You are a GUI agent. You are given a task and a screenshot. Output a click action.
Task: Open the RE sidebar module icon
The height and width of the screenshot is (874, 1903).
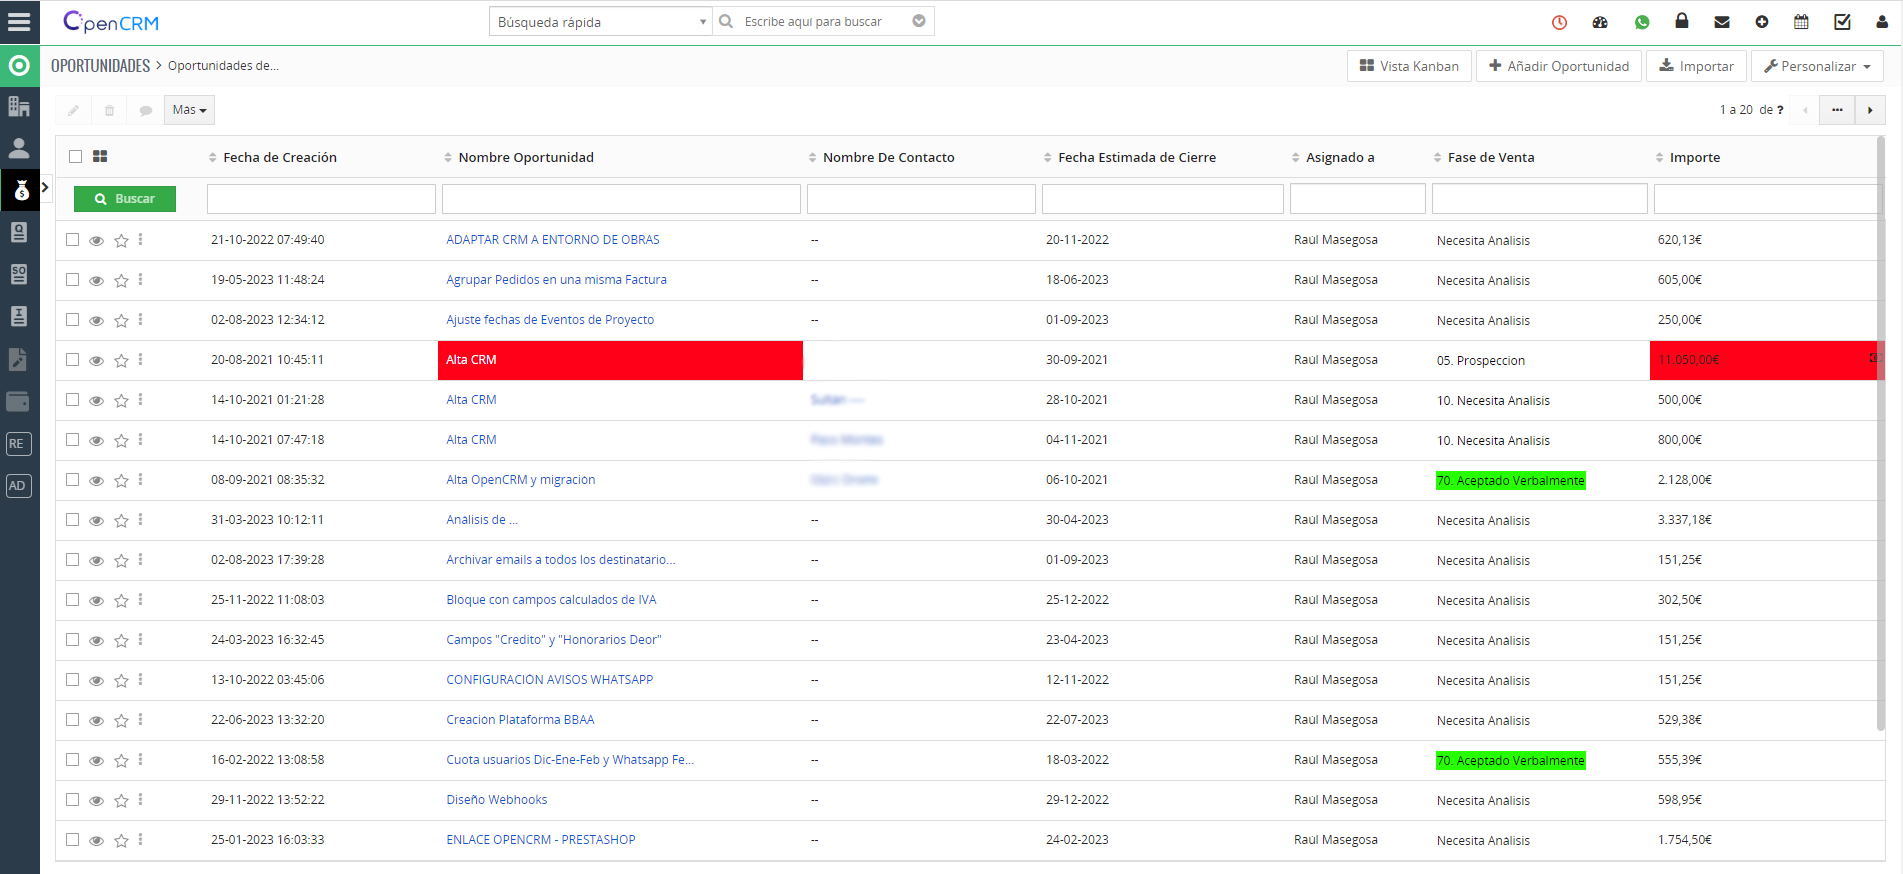coord(19,444)
